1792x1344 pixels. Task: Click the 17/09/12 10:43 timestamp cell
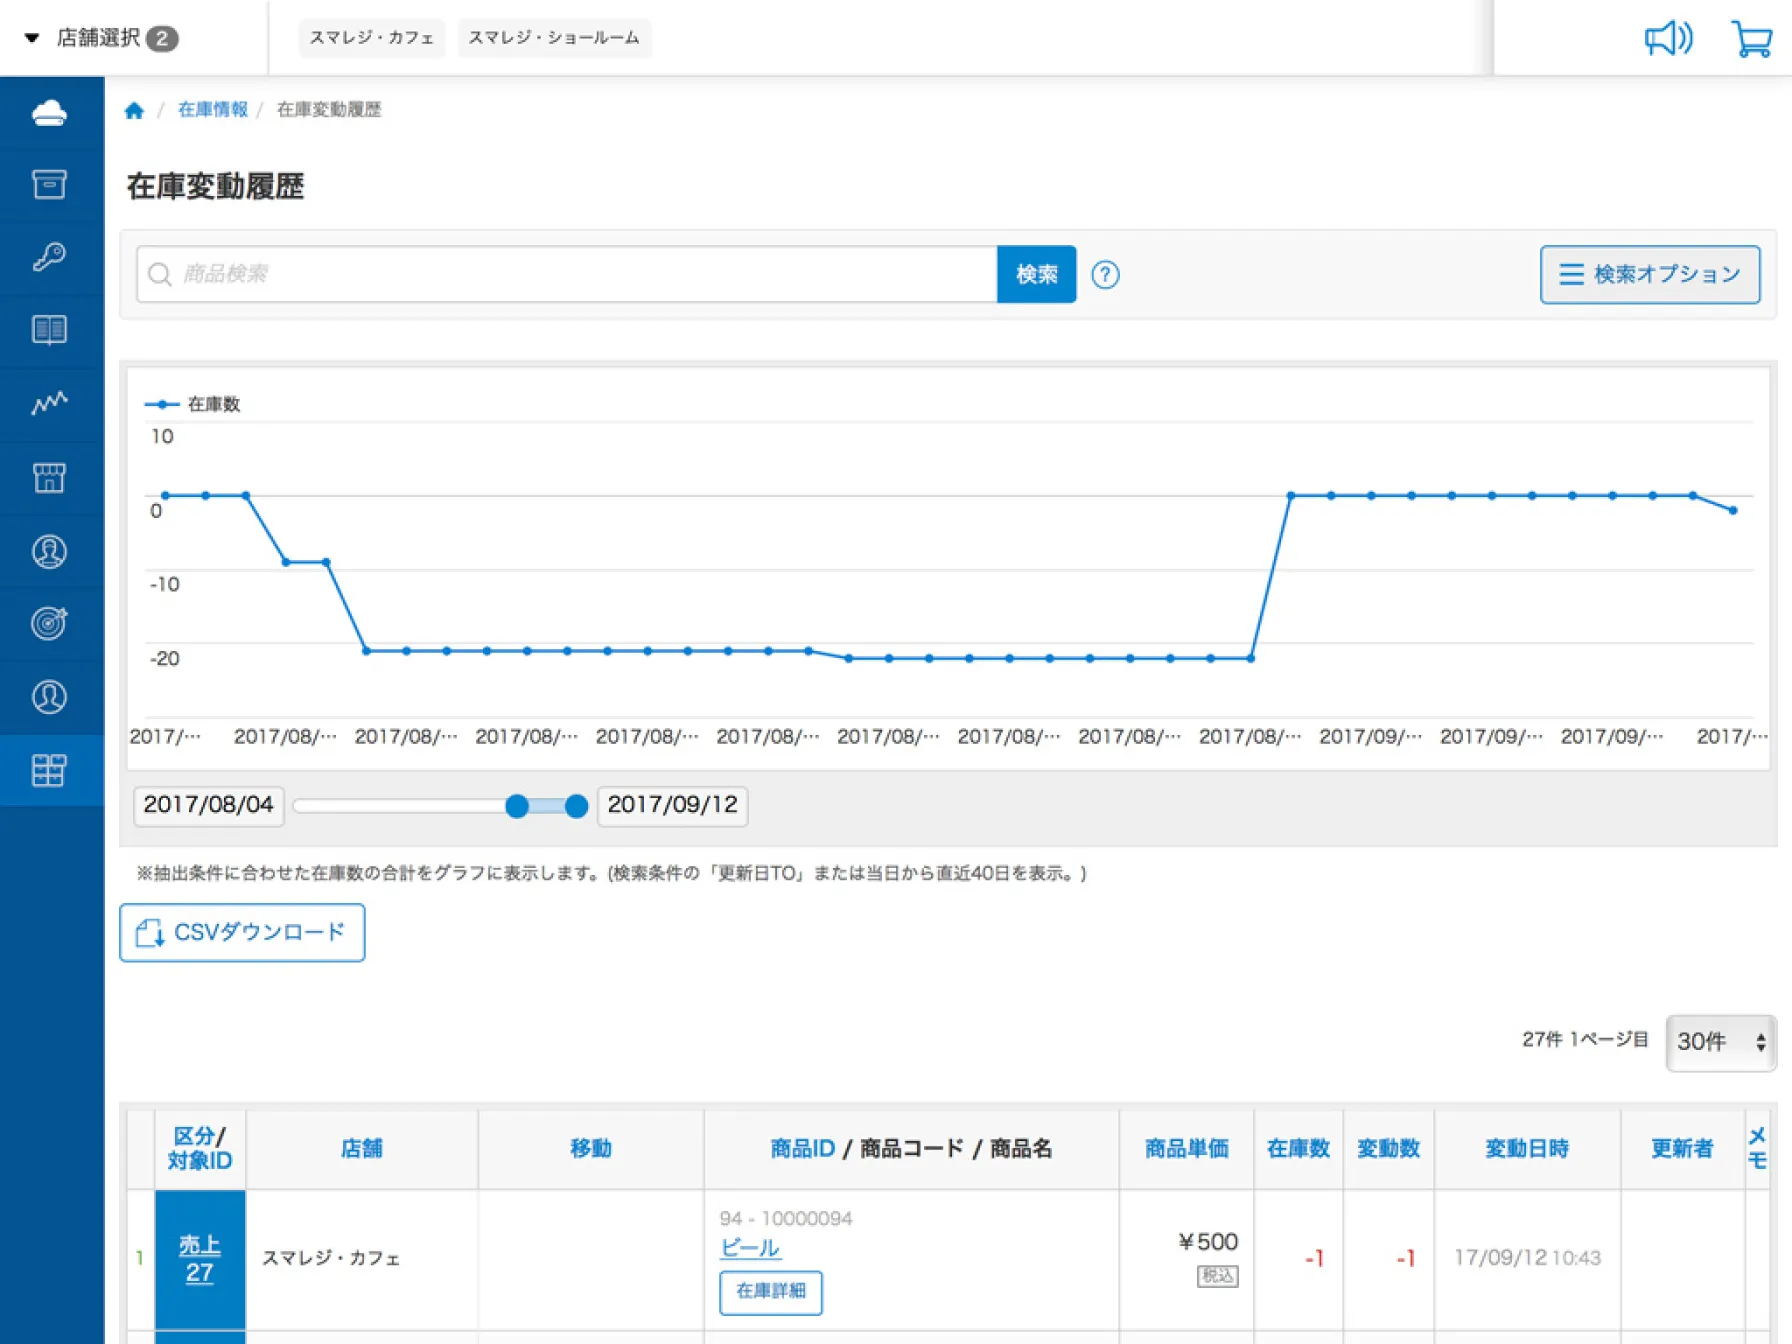pyautogui.click(x=1527, y=1258)
